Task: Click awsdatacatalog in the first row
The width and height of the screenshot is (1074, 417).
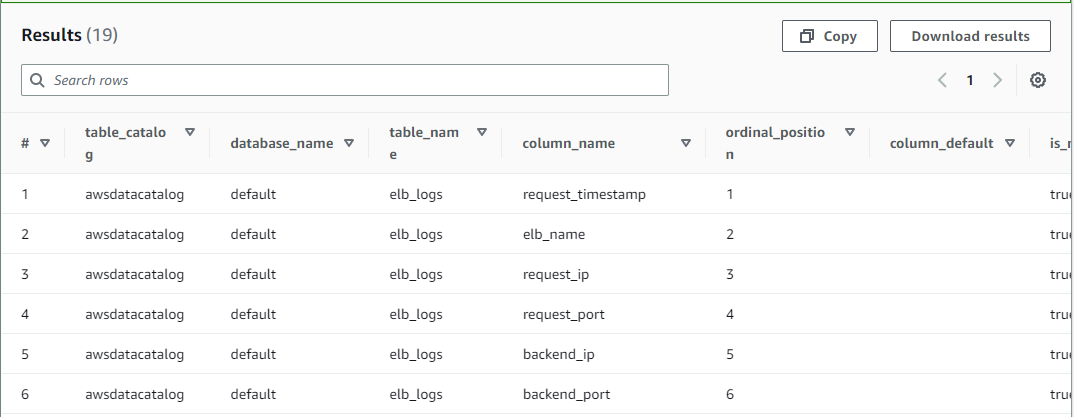Action: click(135, 194)
